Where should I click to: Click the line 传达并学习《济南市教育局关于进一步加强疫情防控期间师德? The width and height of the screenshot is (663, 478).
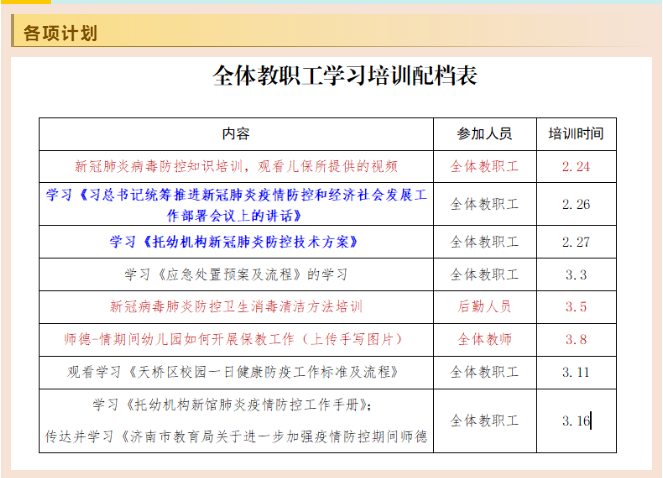(x=236, y=437)
